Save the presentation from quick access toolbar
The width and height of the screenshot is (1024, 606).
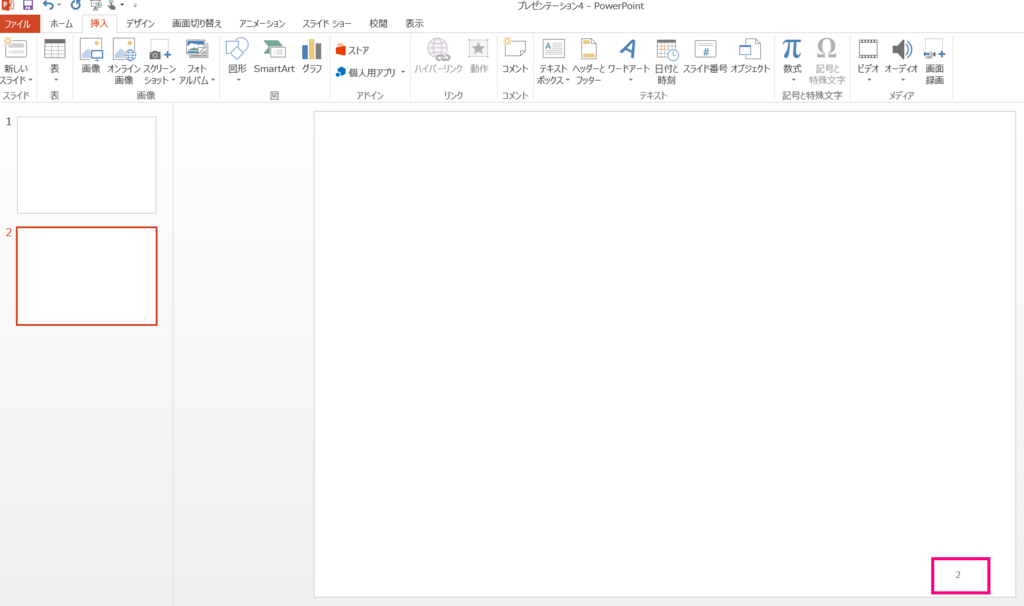[28, 5]
